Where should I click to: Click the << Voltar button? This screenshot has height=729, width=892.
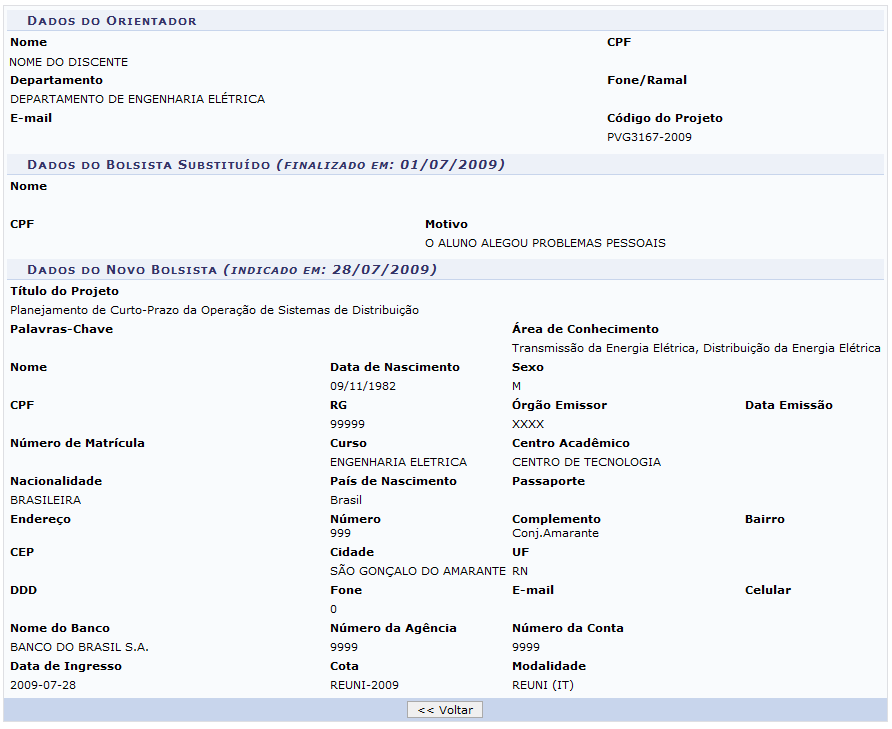click(x=445, y=710)
